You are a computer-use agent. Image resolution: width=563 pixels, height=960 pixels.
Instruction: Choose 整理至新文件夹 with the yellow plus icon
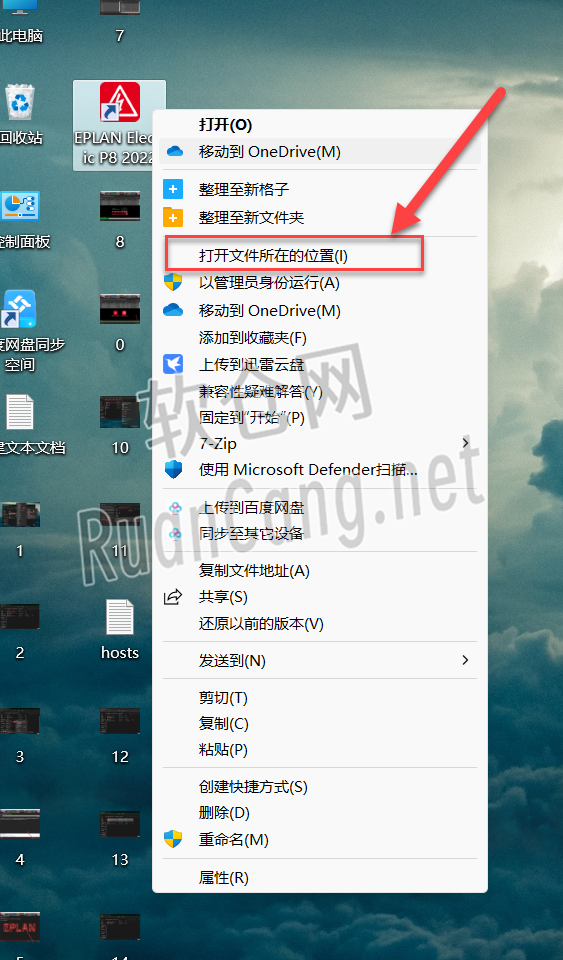click(x=319, y=217)
